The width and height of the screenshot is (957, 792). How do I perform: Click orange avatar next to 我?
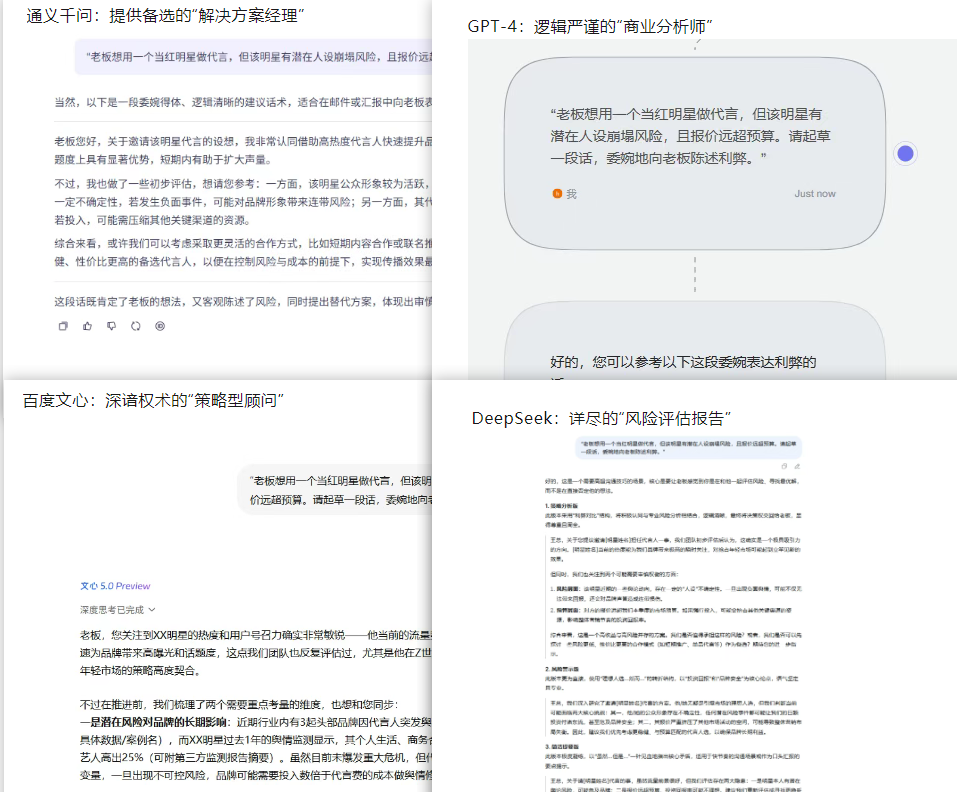(557, 193)
